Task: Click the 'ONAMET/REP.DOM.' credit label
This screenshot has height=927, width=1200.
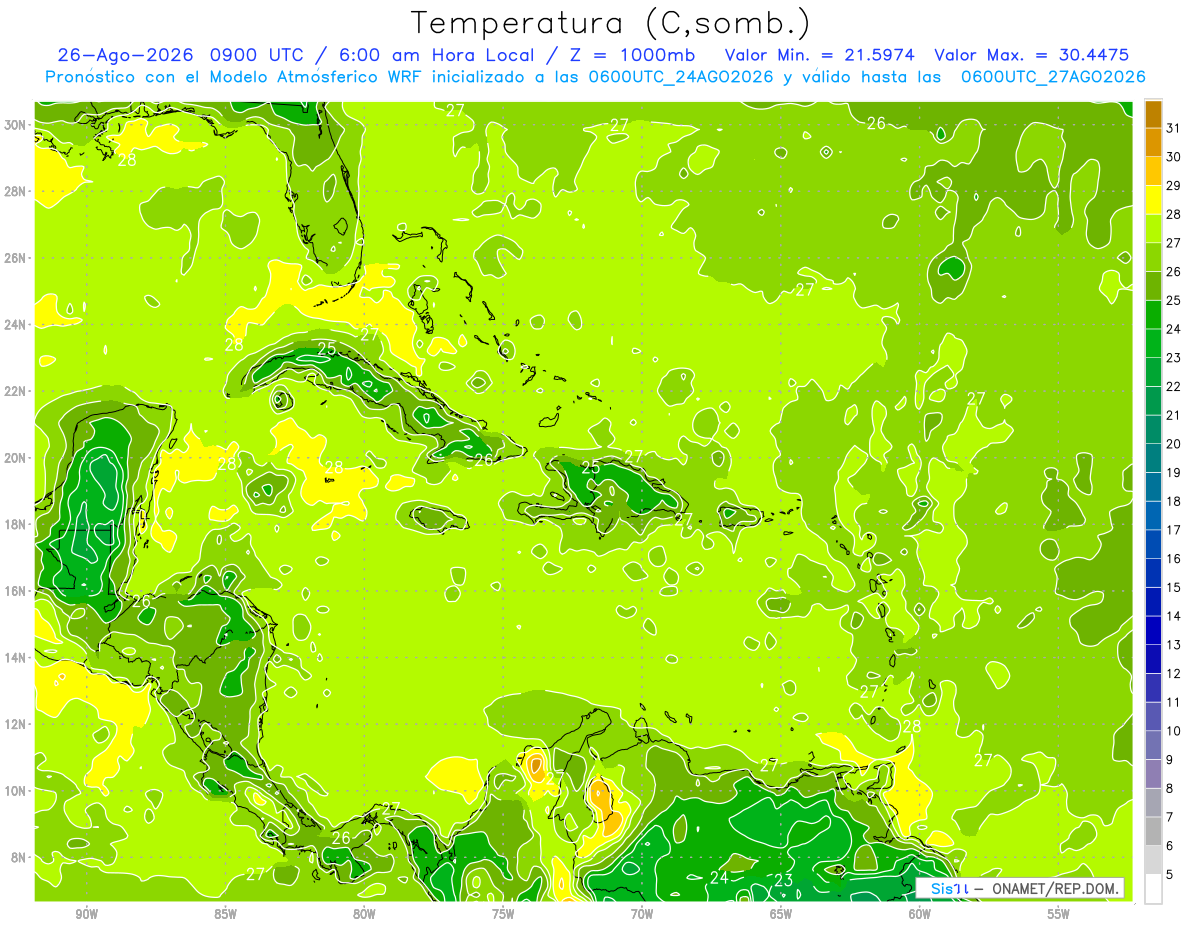Action: (1054, 888)
